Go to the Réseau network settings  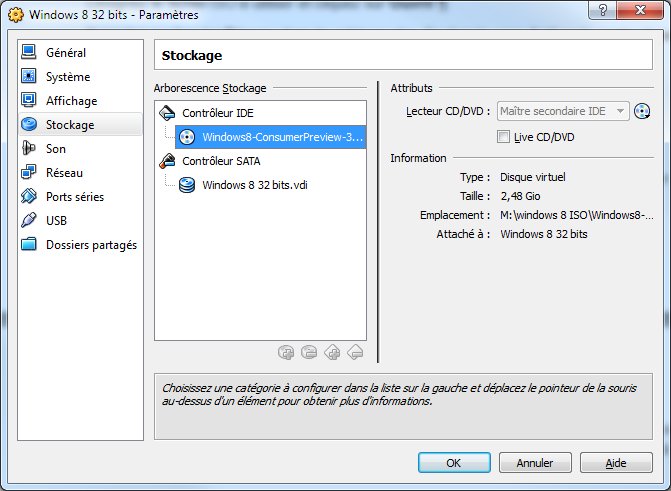coord(80,173)
